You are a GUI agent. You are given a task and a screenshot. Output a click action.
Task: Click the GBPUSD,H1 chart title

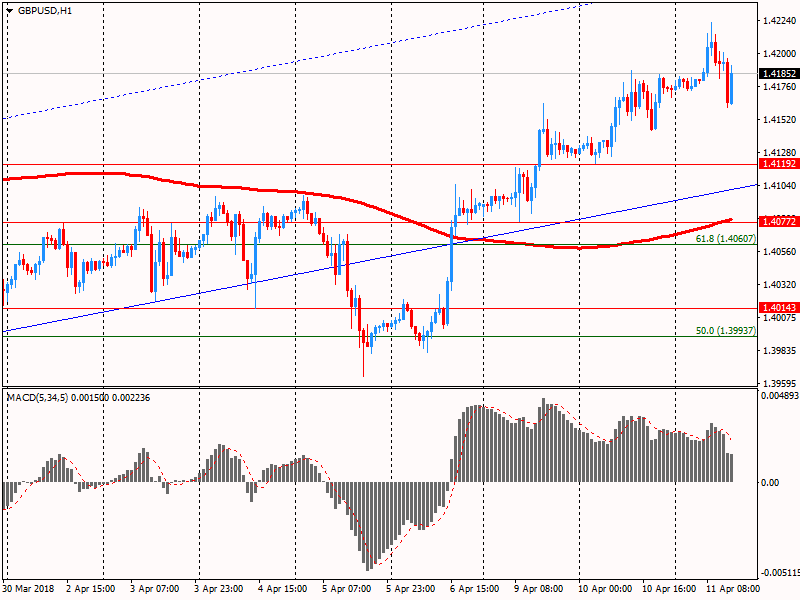click(45, 11)
